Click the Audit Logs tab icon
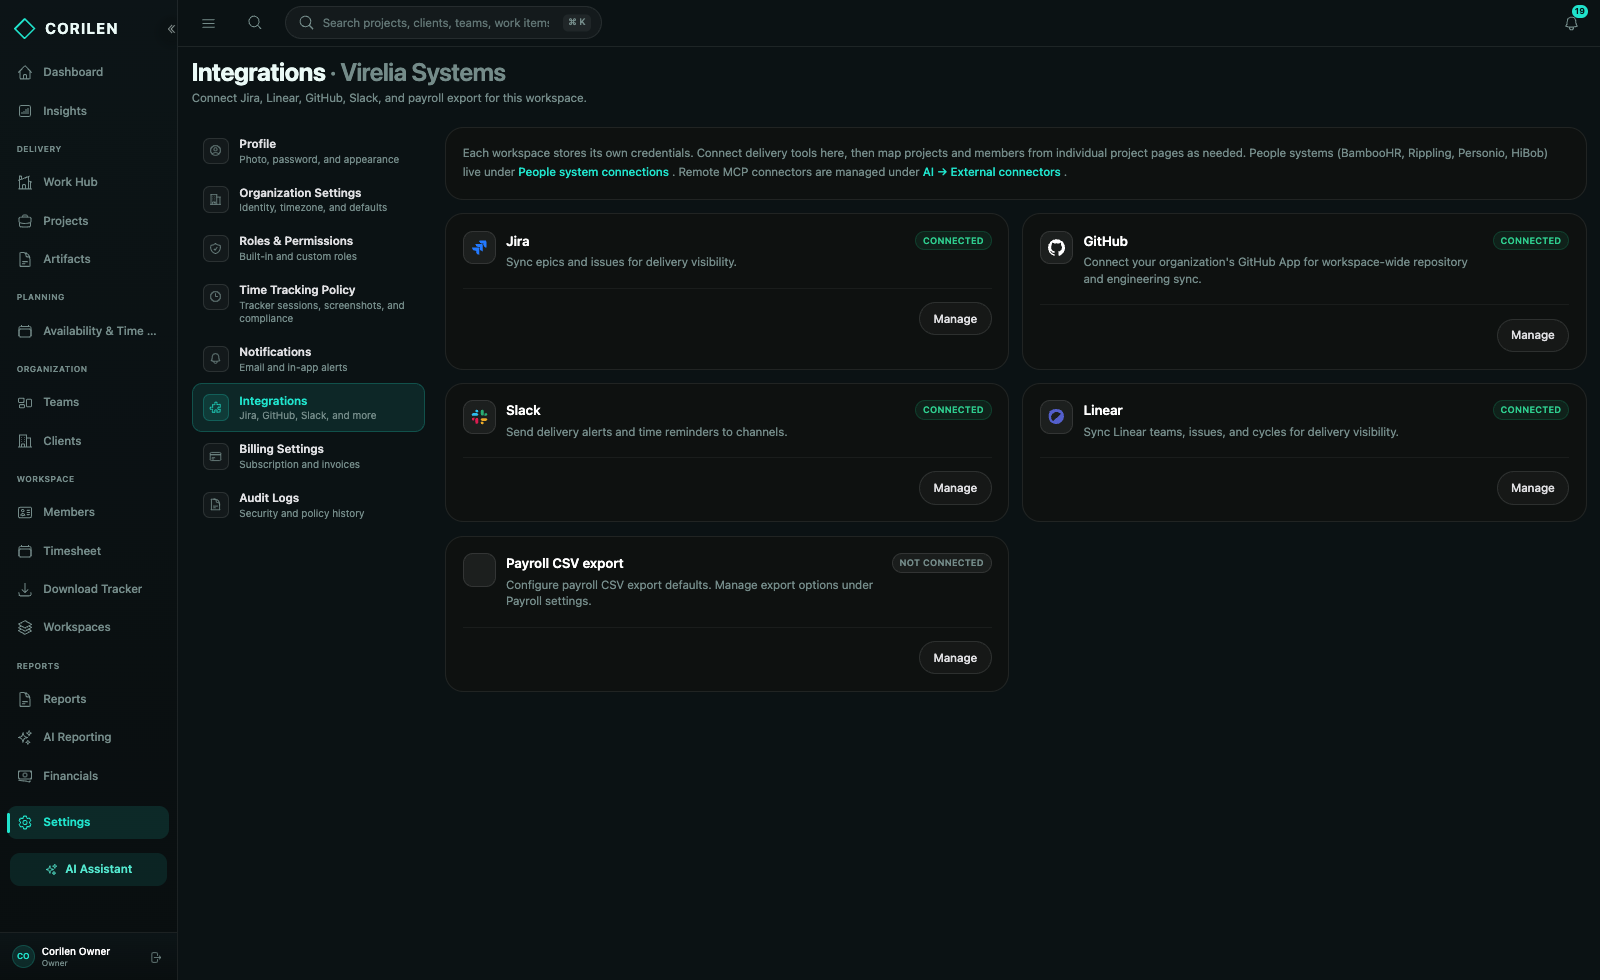 [216, 505]
